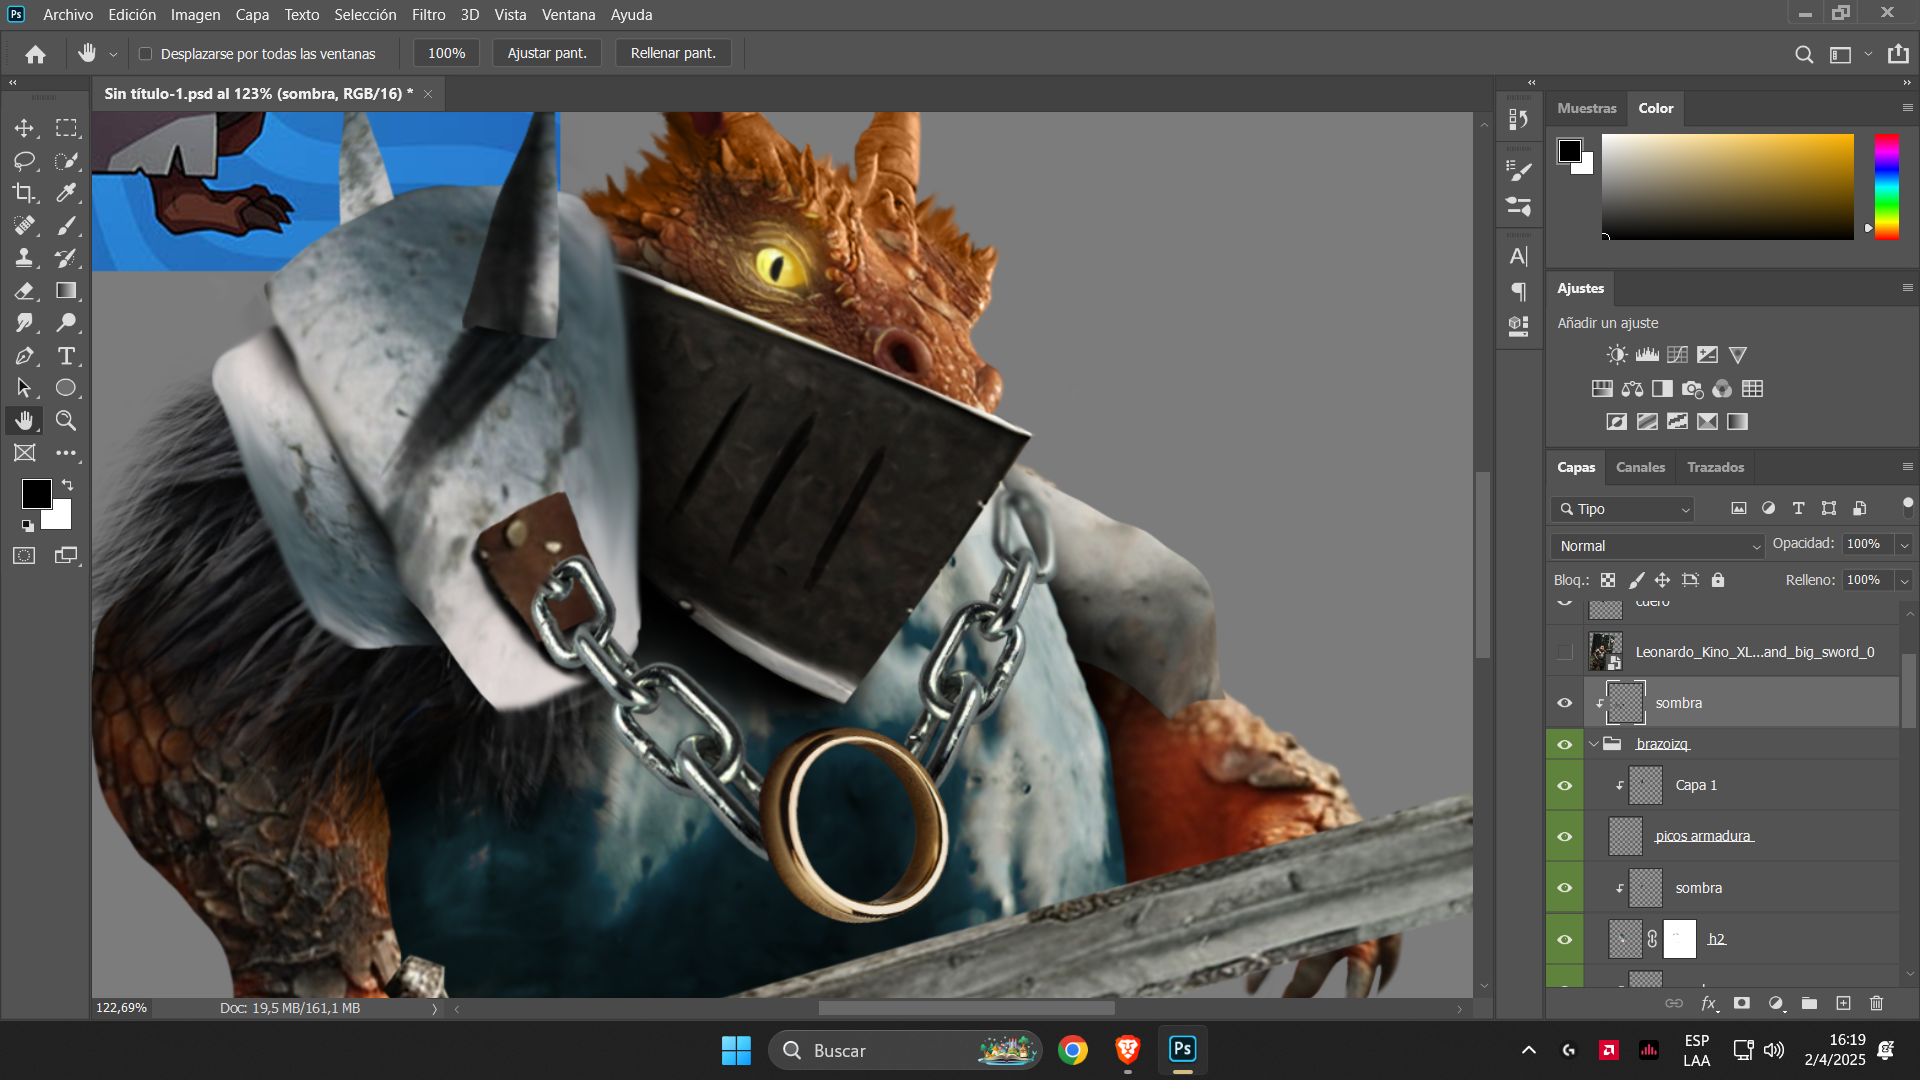Select the Pen tool

[x=24, y=356]
